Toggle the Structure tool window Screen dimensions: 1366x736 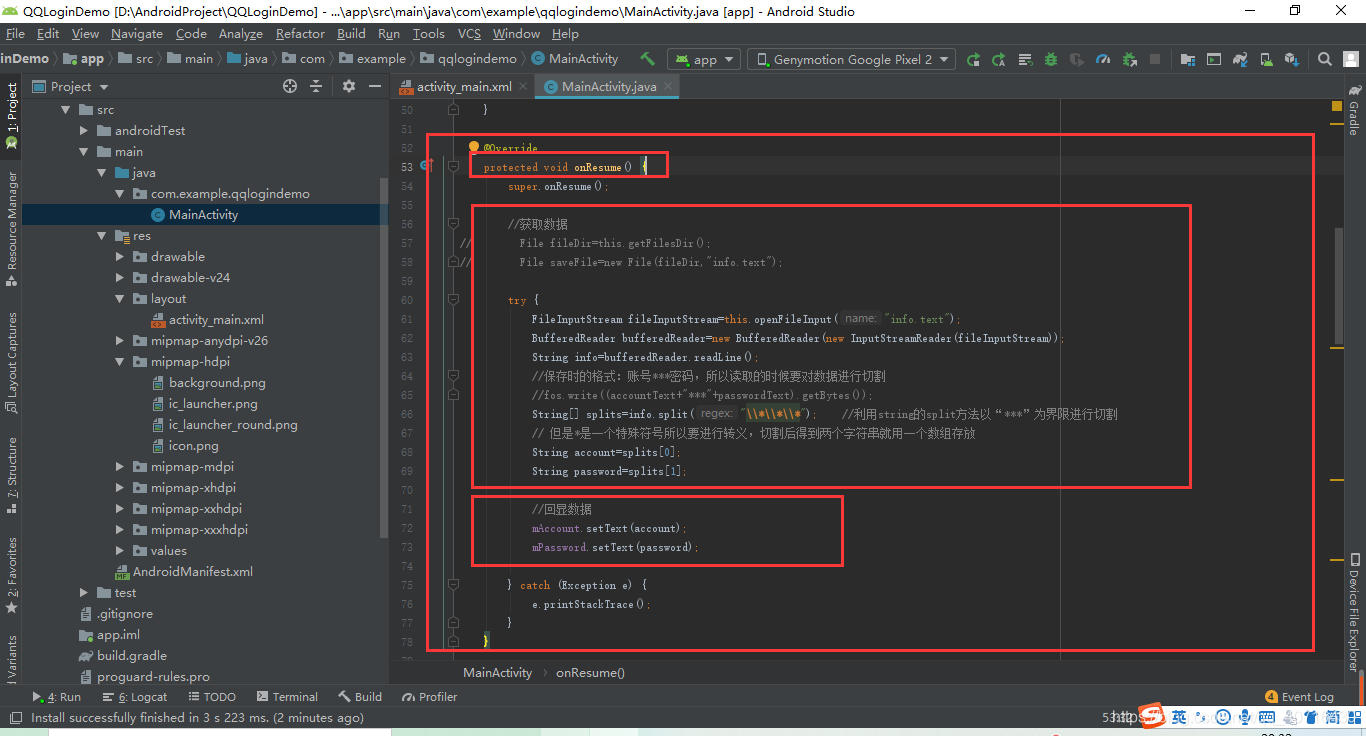pyautogui.click(x=11, y=475)
